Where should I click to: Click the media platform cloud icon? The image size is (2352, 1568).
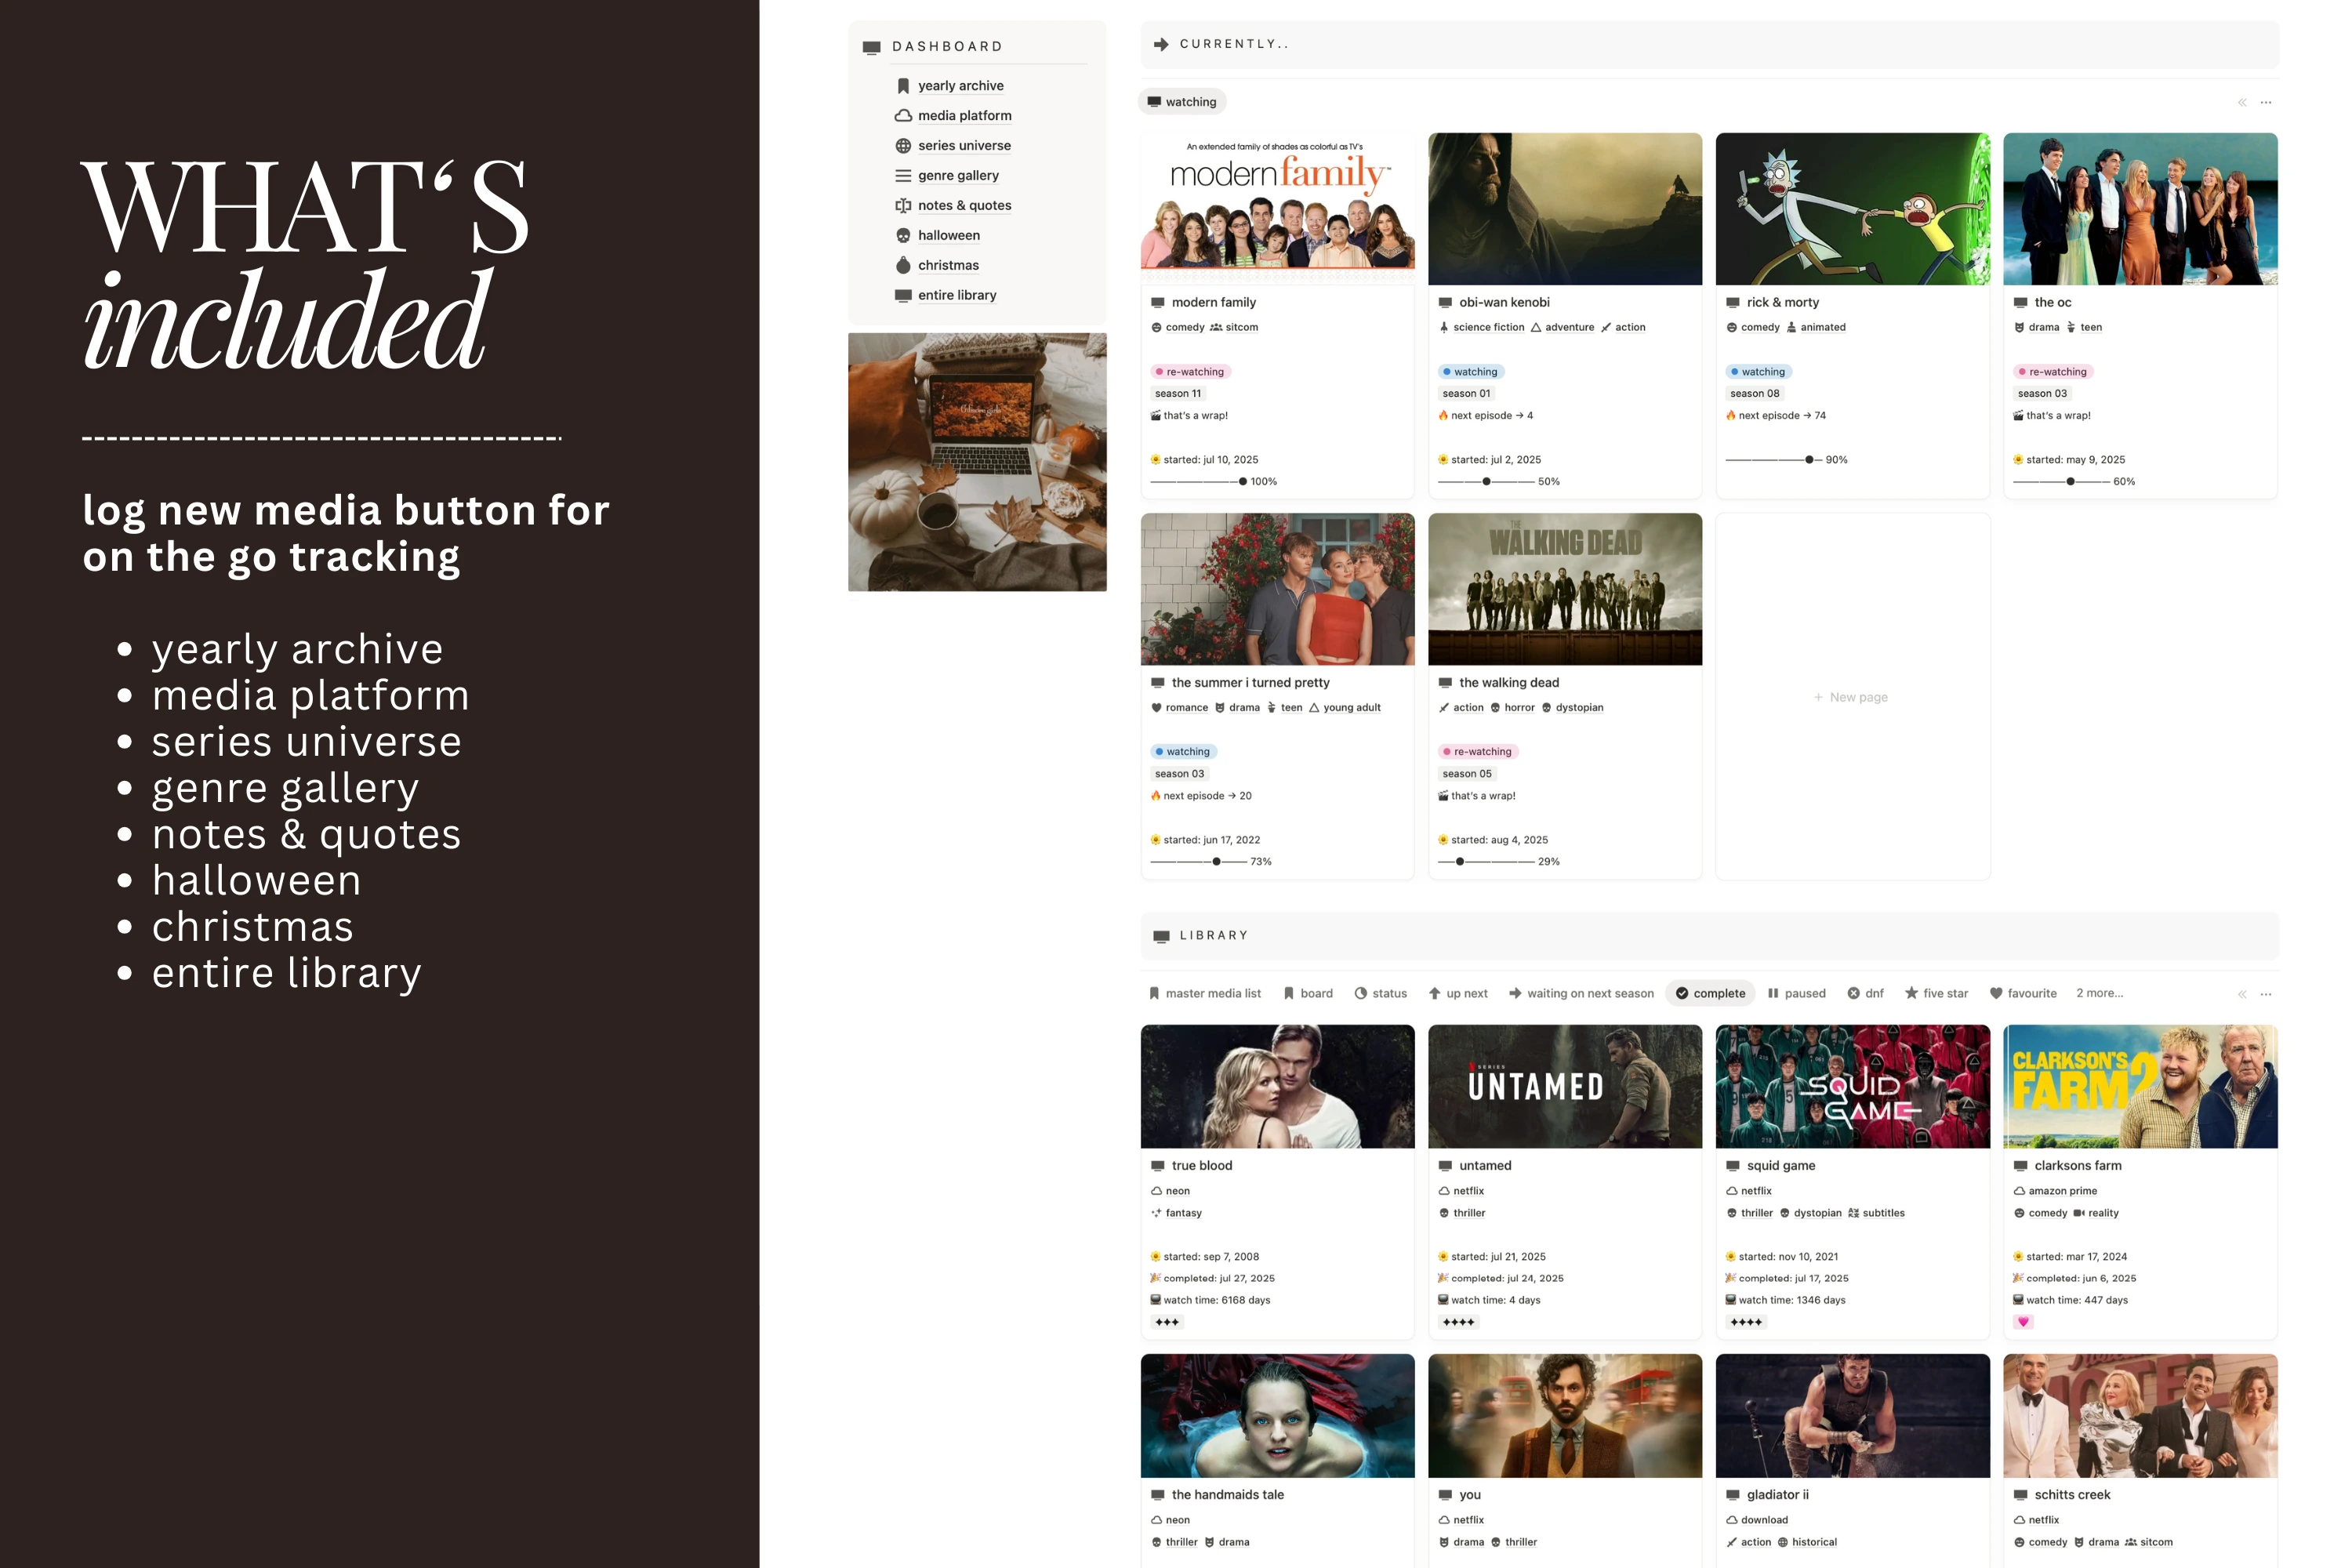click(x=903, y=116)
